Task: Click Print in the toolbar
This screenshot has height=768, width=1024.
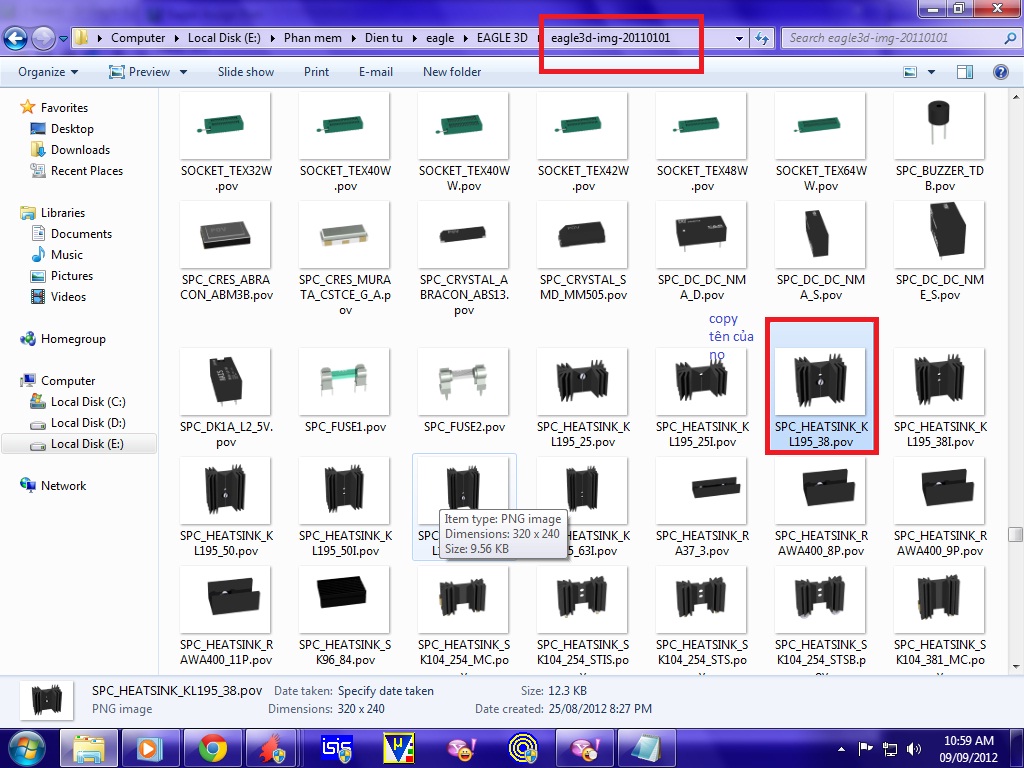Action: (316, 72)
